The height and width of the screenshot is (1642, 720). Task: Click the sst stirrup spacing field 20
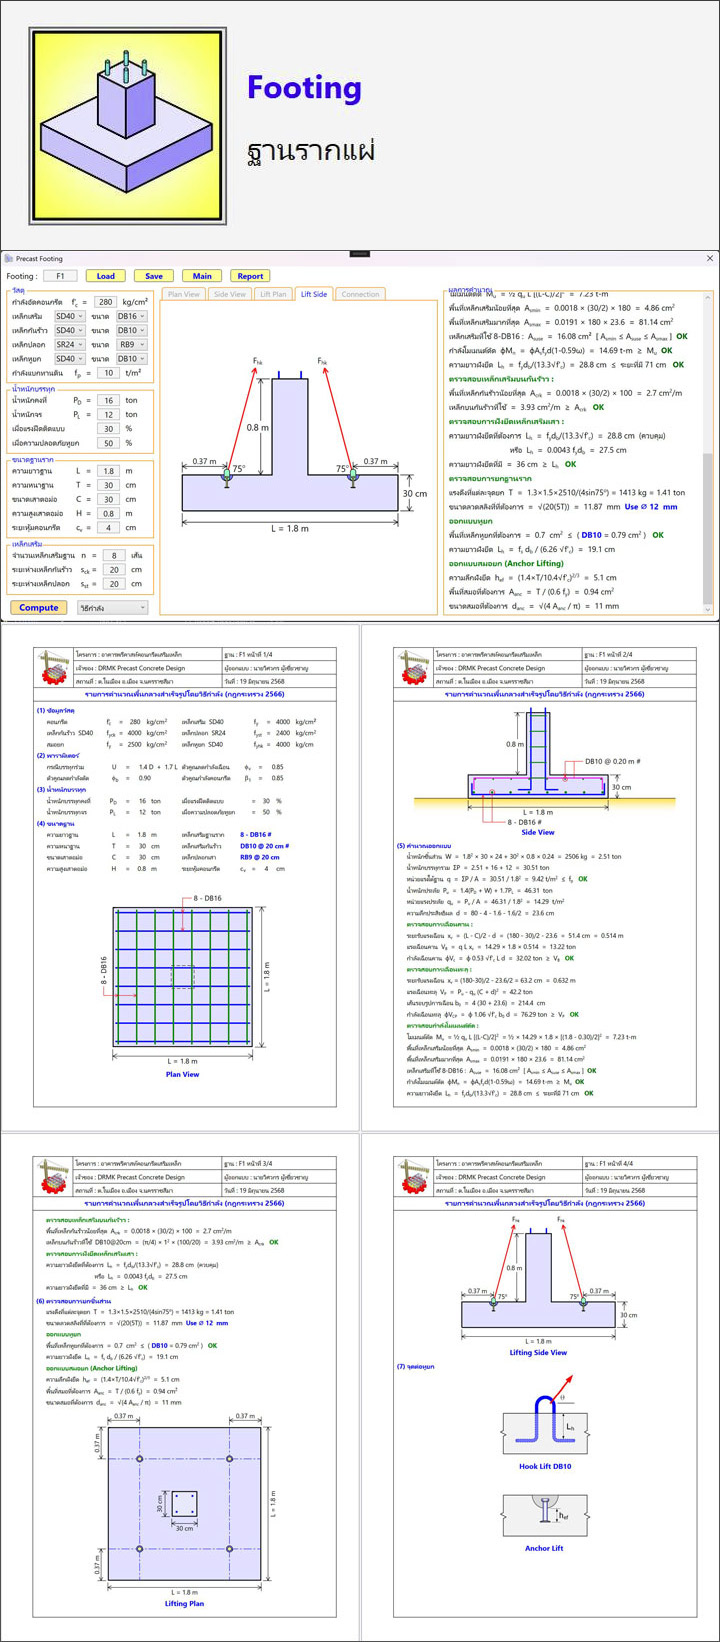point(113,582)
